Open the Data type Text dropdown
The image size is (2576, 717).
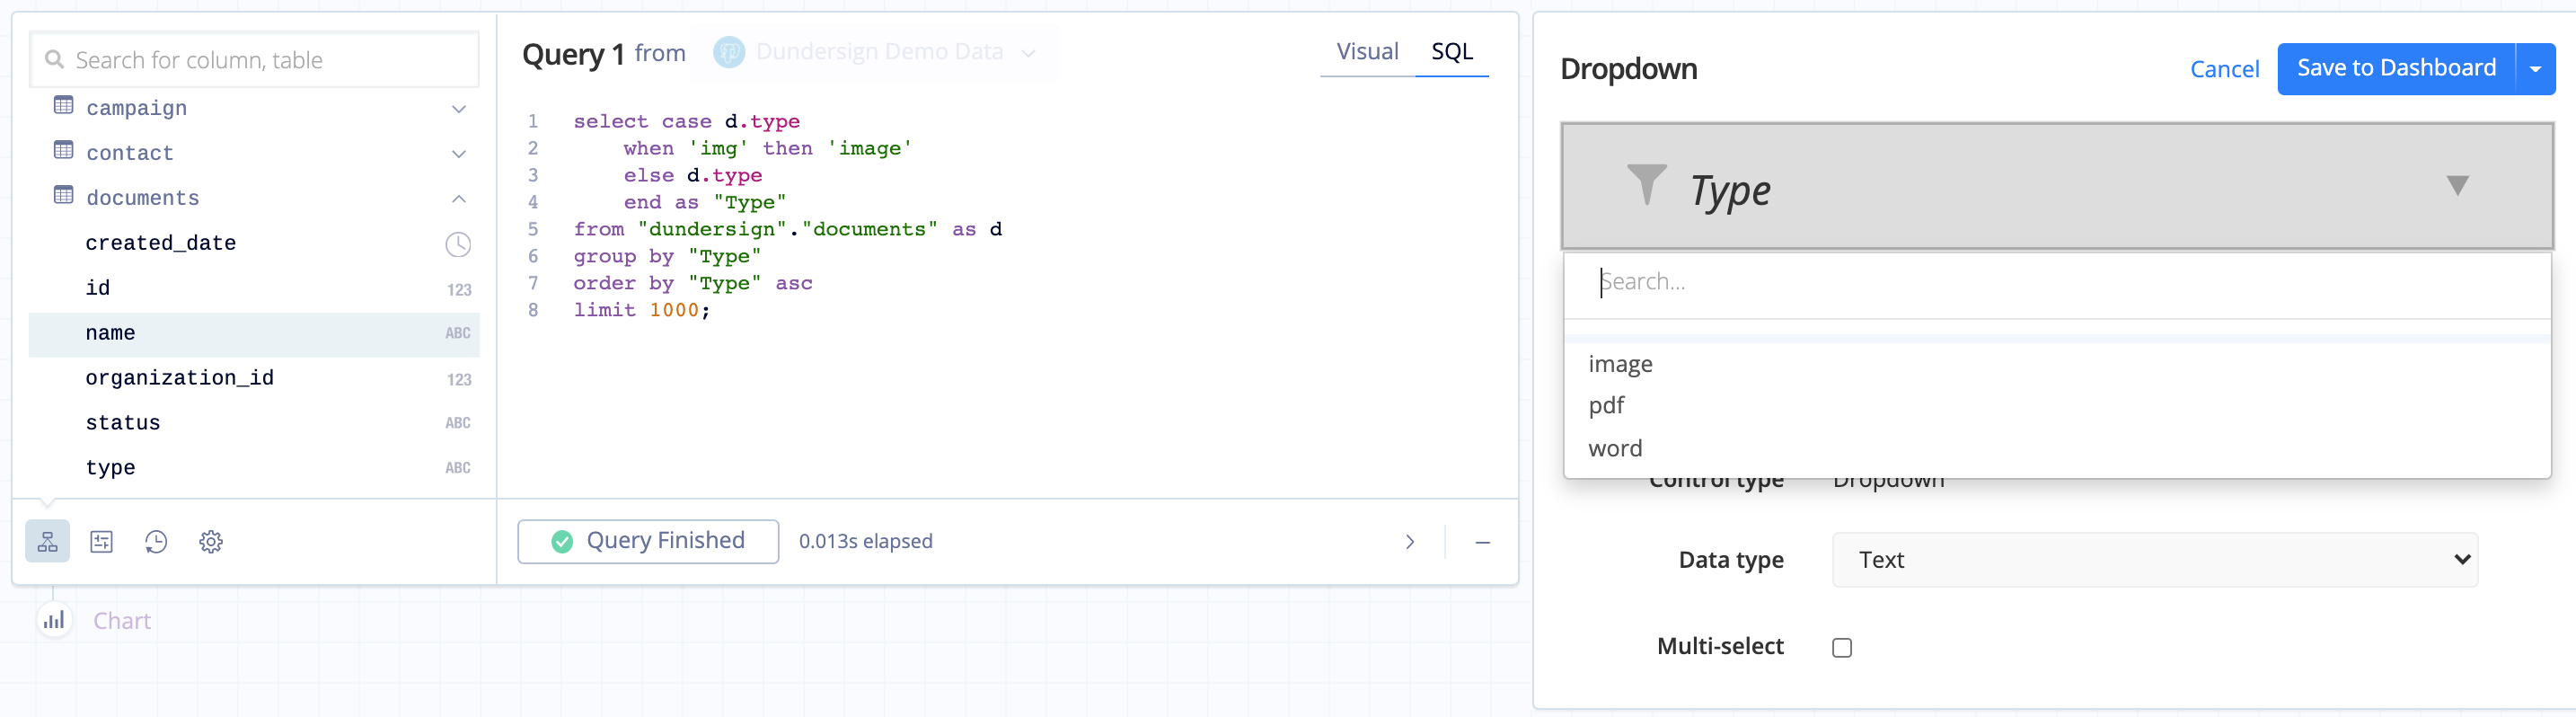(2154, 560)
